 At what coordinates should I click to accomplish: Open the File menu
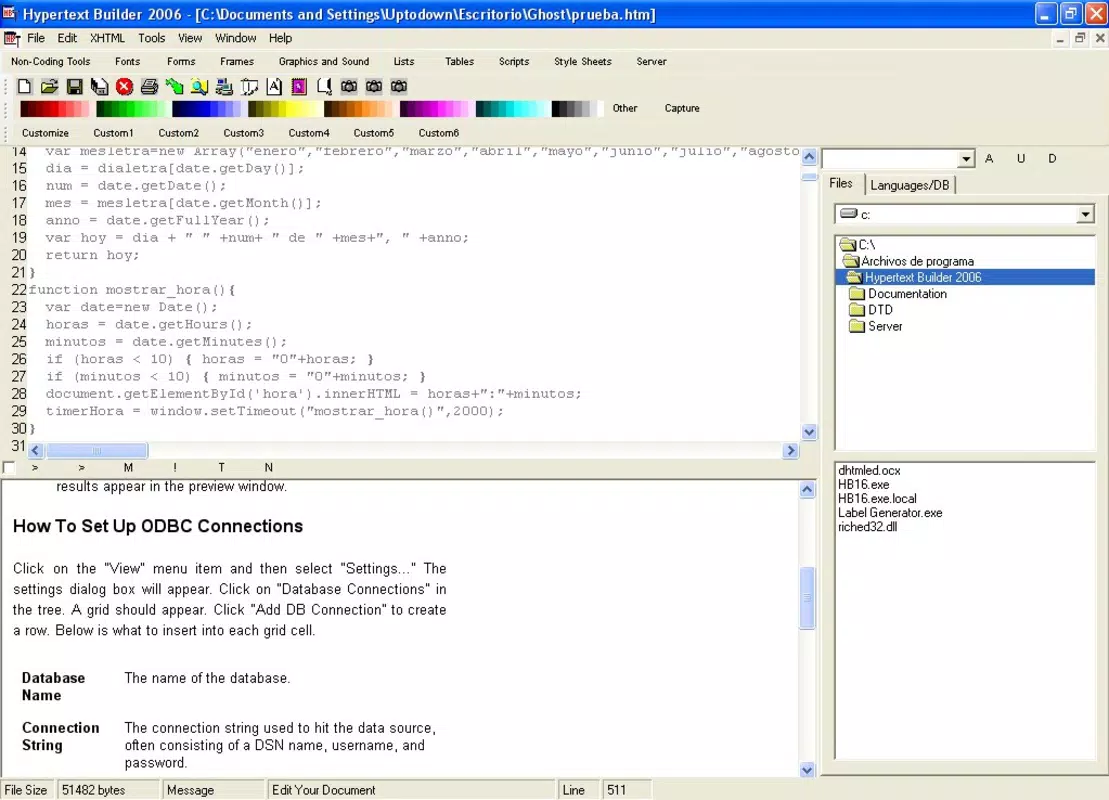click(36, 38)
